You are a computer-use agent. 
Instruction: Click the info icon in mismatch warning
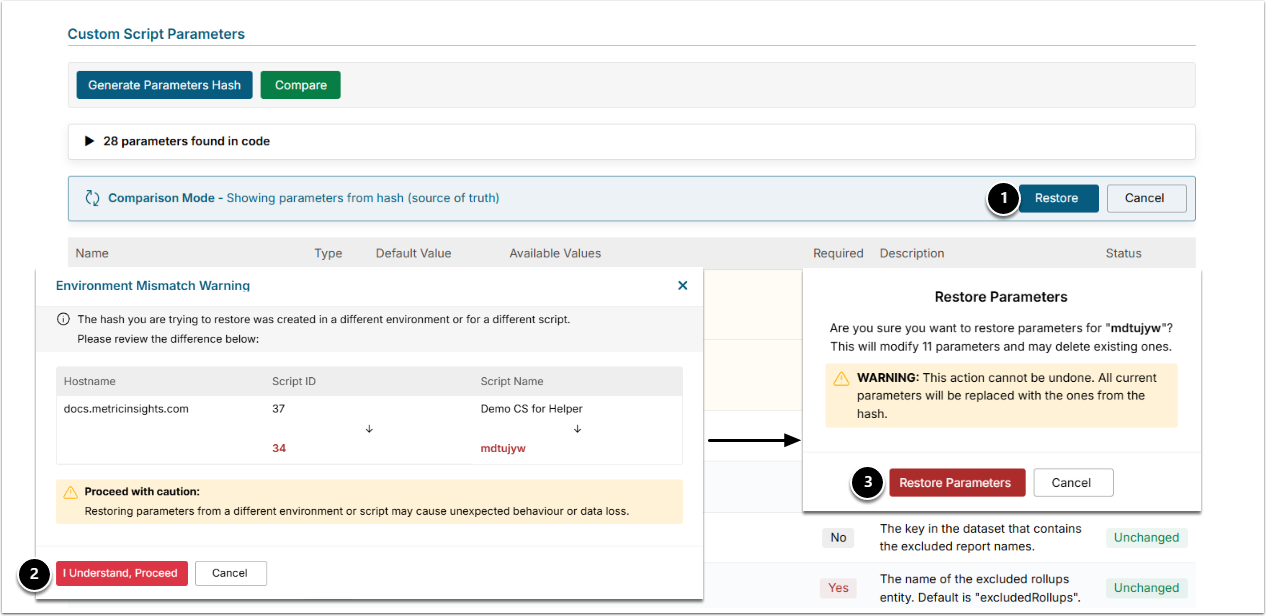click(x=63, y=319)
